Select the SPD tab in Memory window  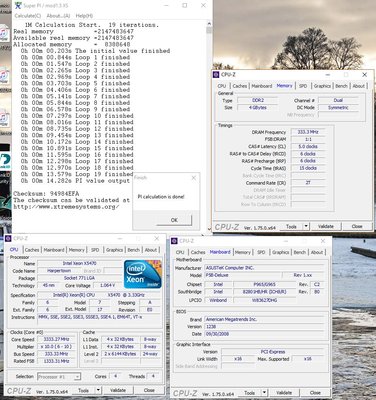tap(303, 86)
